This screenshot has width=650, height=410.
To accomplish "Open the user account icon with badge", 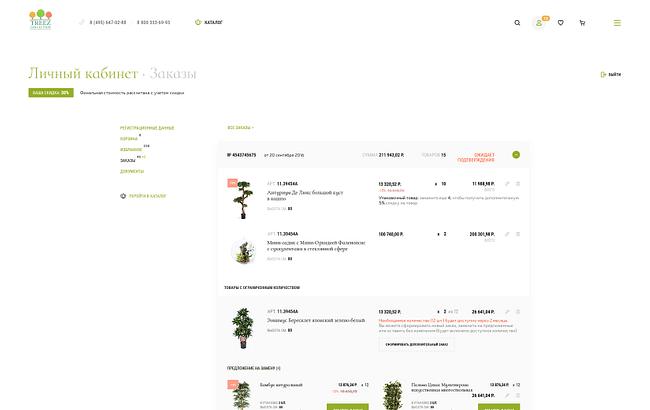I will [x=539, y=22].
